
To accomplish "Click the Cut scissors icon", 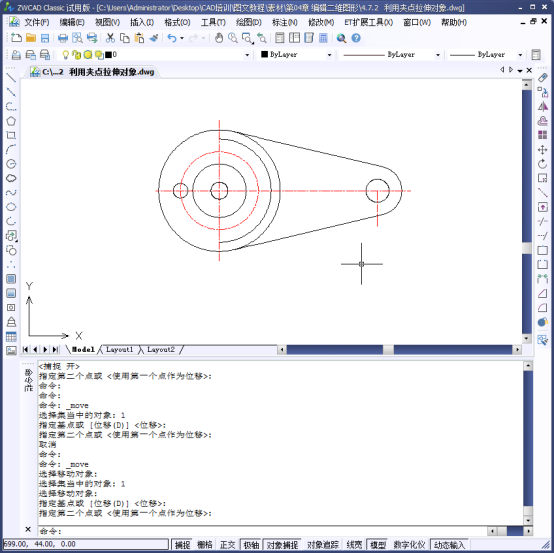I will tap(110, 38).
